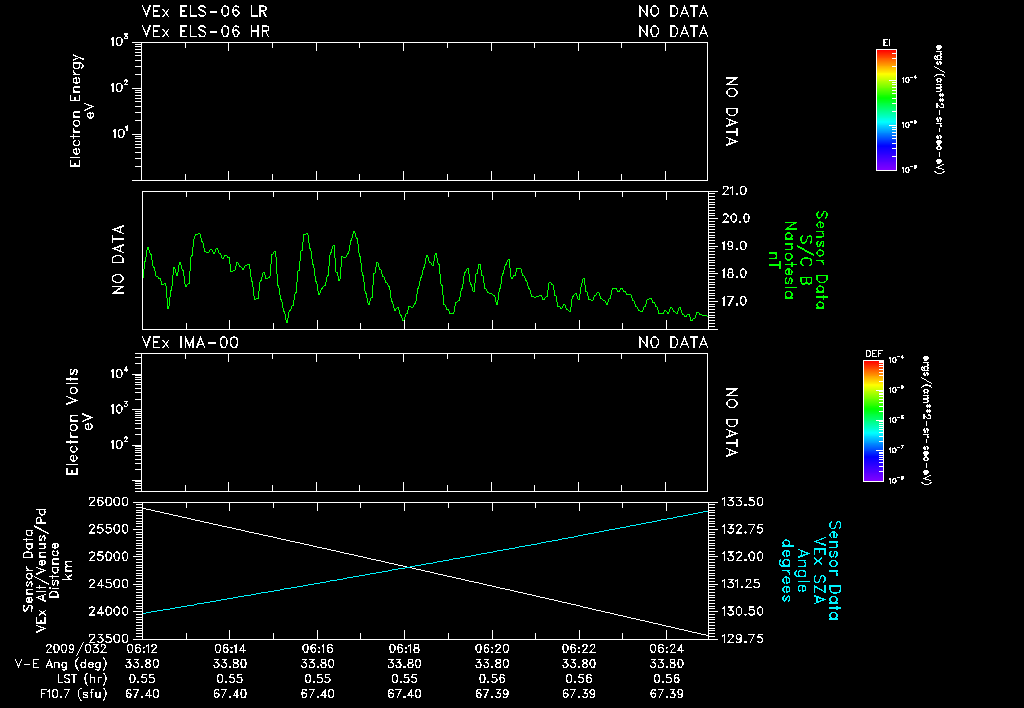This screenshot has height=708, width=1024.
Task: Click the green 'Sensor Data S/C B Nanotesla nT' label
Action: (797, 260)
